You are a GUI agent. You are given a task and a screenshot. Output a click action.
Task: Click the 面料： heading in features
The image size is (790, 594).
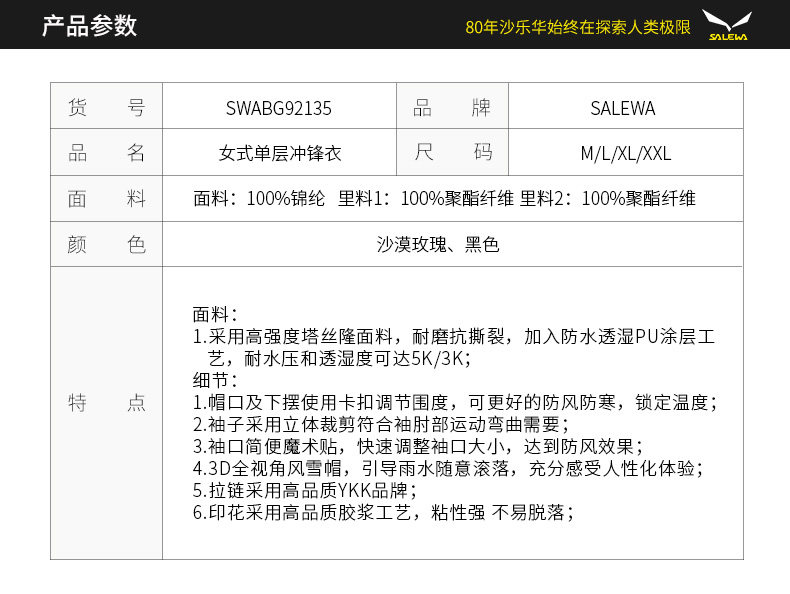click(215, 314)
